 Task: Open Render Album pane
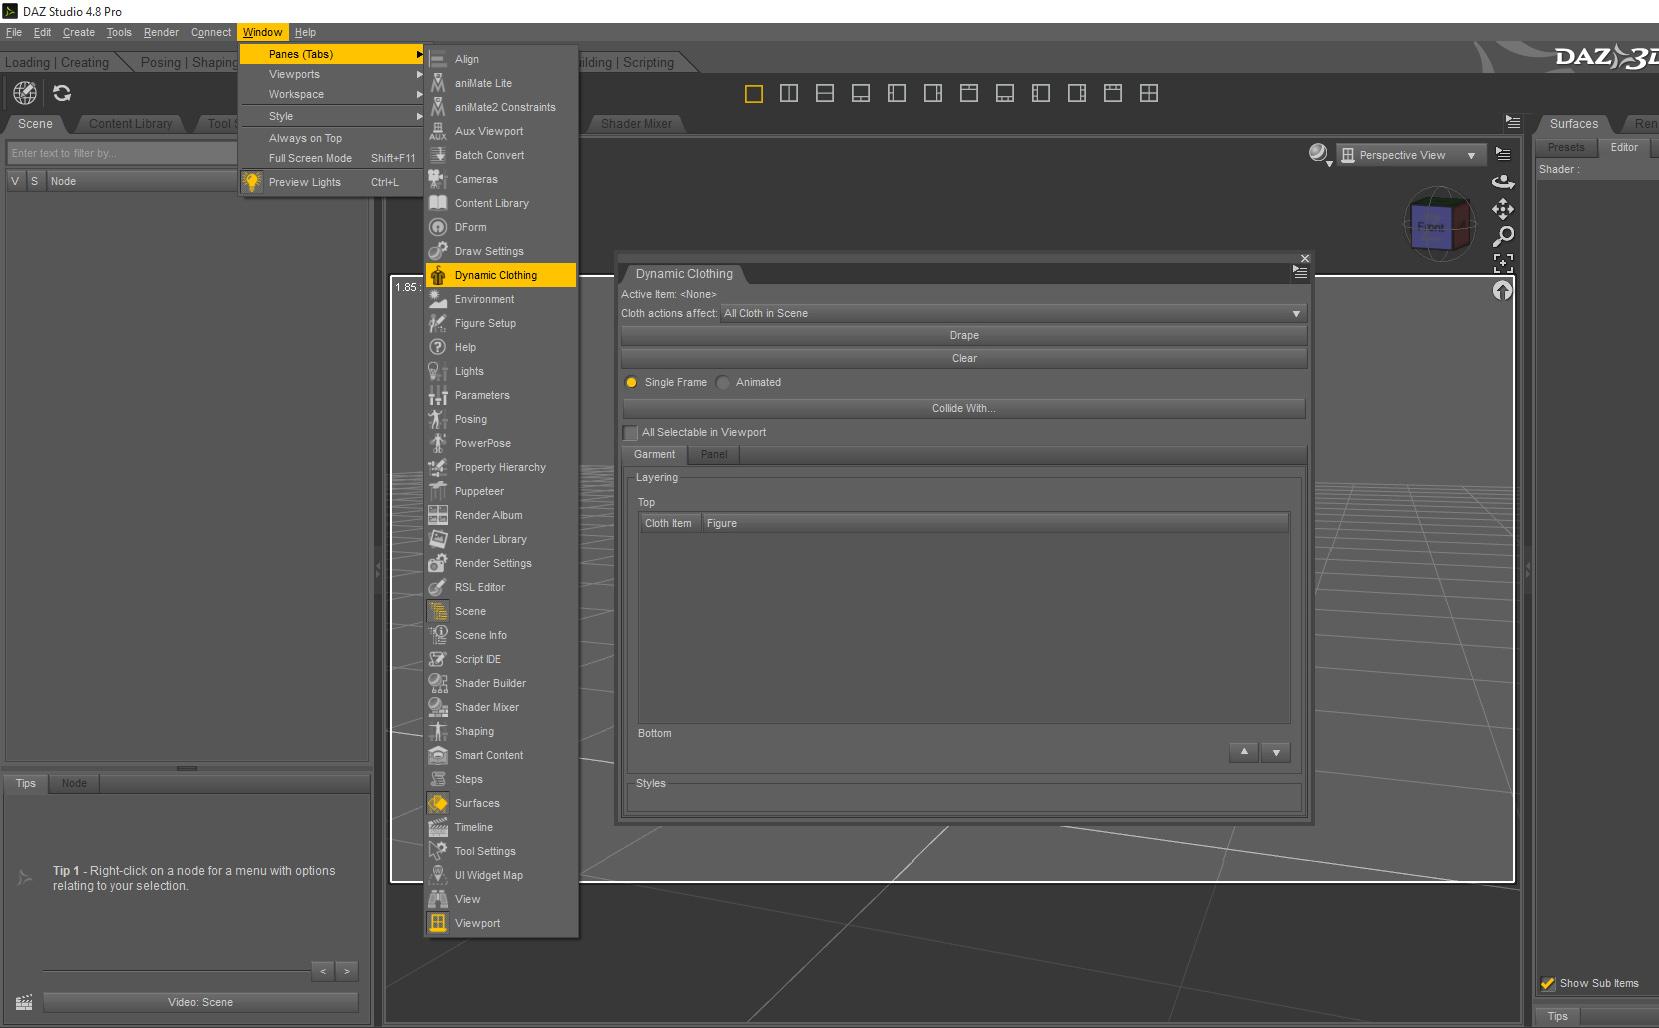click(x=501, y=515)
